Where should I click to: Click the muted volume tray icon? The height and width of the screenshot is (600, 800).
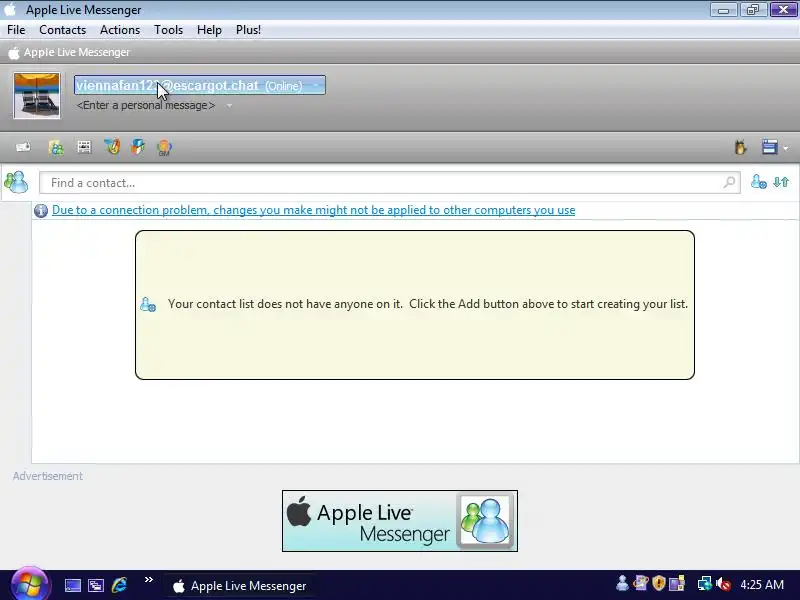point(723,583)
